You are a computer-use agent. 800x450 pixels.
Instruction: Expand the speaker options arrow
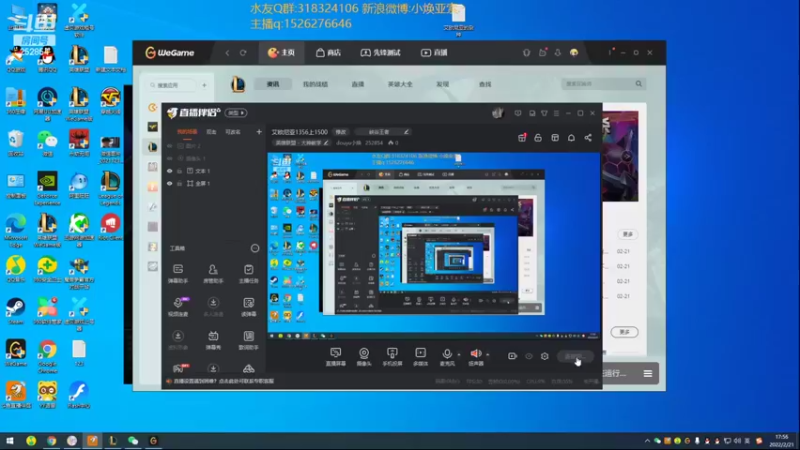pyautogui.click(x=488, y=354)
